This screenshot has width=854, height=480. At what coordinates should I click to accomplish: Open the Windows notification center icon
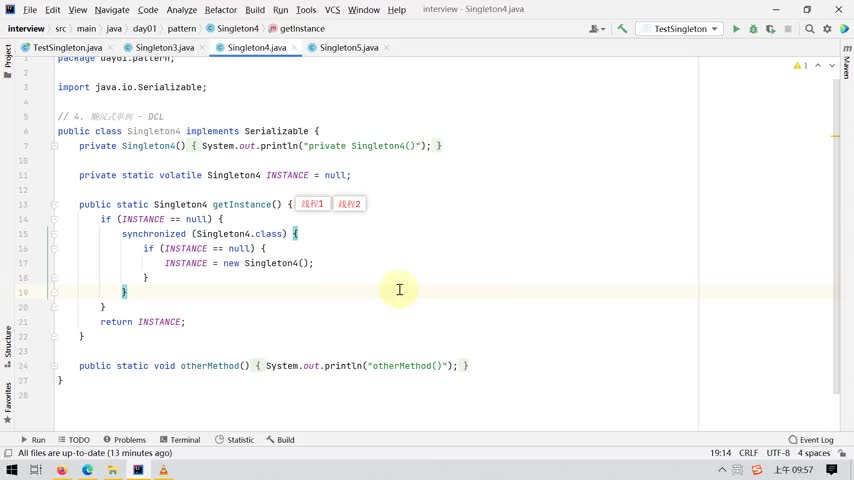point(831,470)
